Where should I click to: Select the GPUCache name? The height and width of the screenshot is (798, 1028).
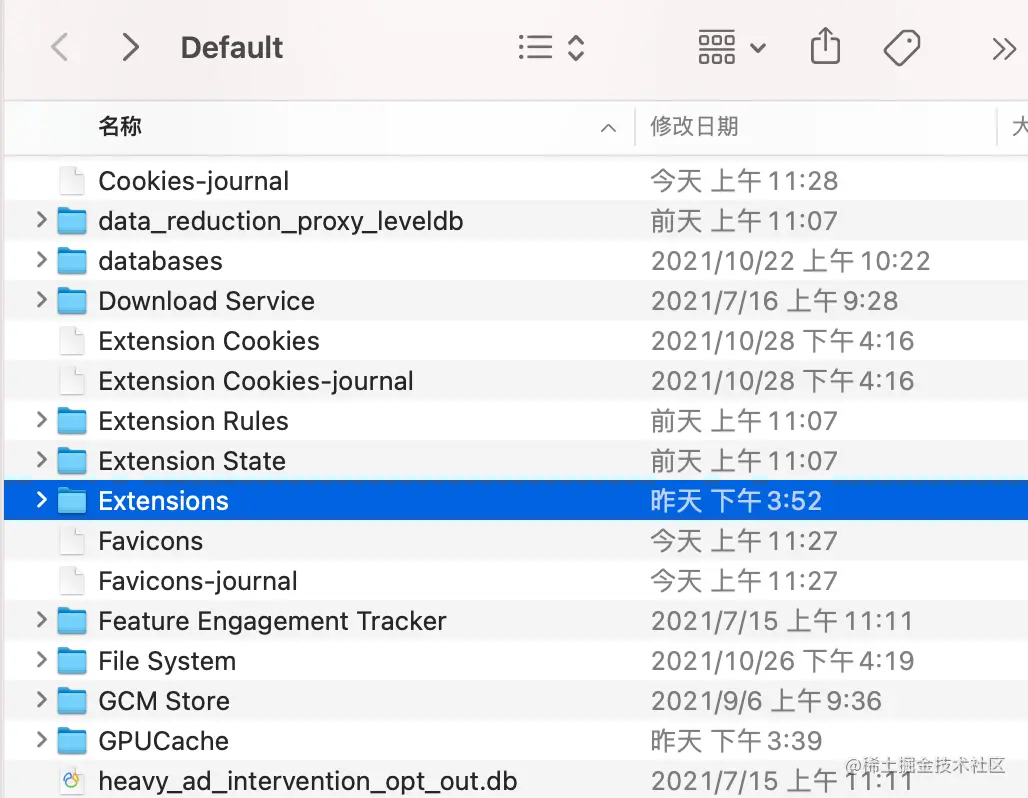coord(163,741)
